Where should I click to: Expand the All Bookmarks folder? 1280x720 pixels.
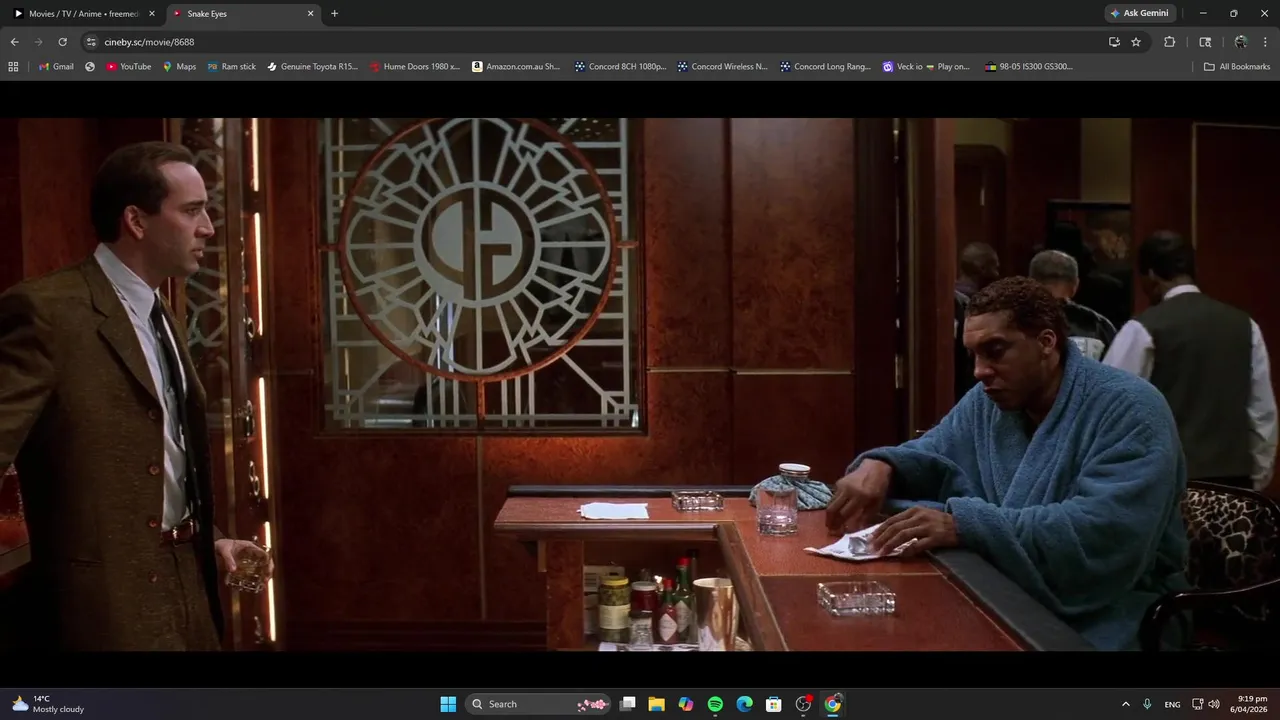pos(1237,67)
